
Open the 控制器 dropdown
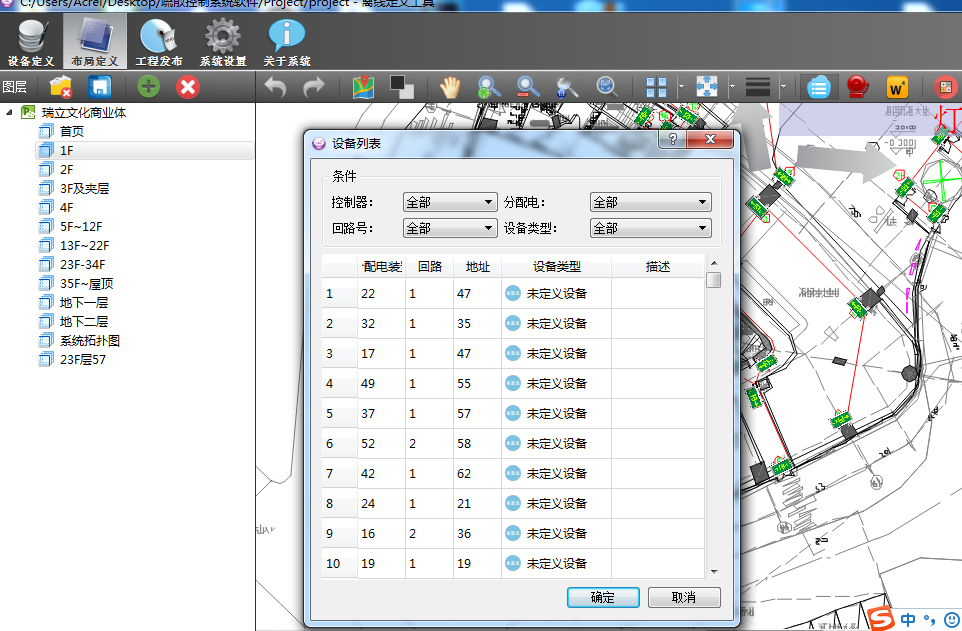pos(449,202)
